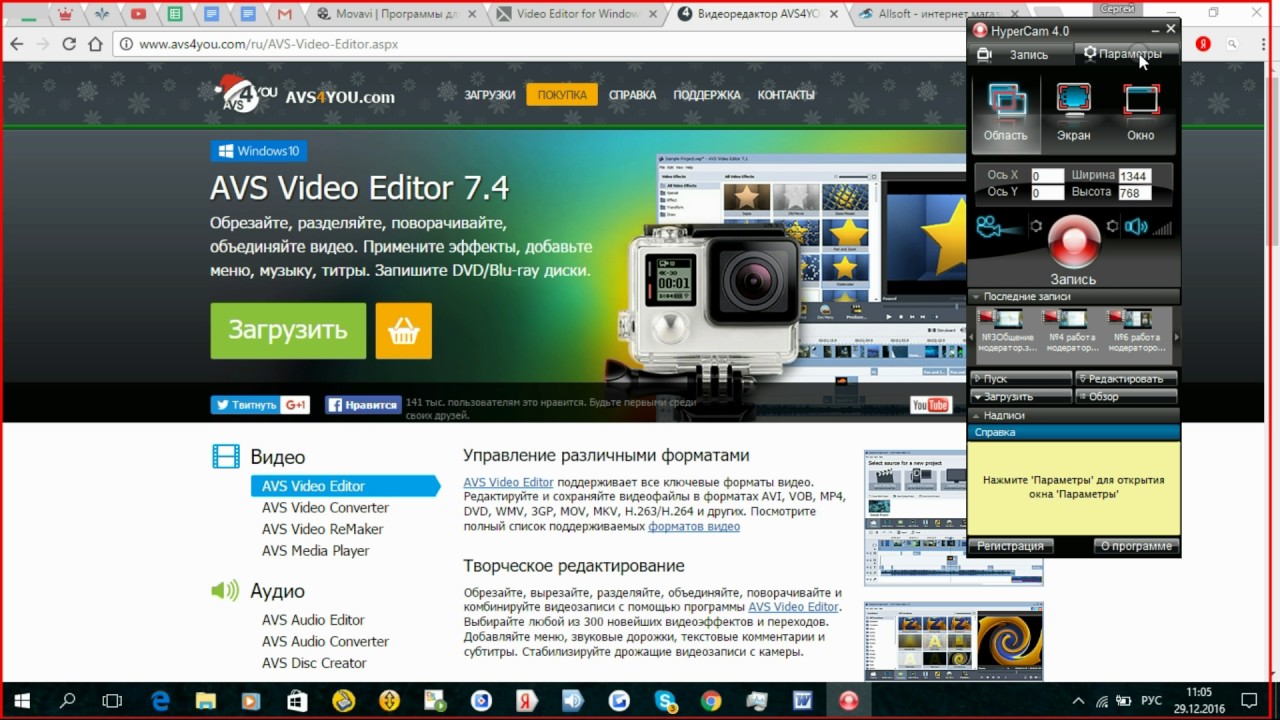Viewport: 1280px width, 720px height.
Task: Click the red Запись record button
Action: point(1073,240)
